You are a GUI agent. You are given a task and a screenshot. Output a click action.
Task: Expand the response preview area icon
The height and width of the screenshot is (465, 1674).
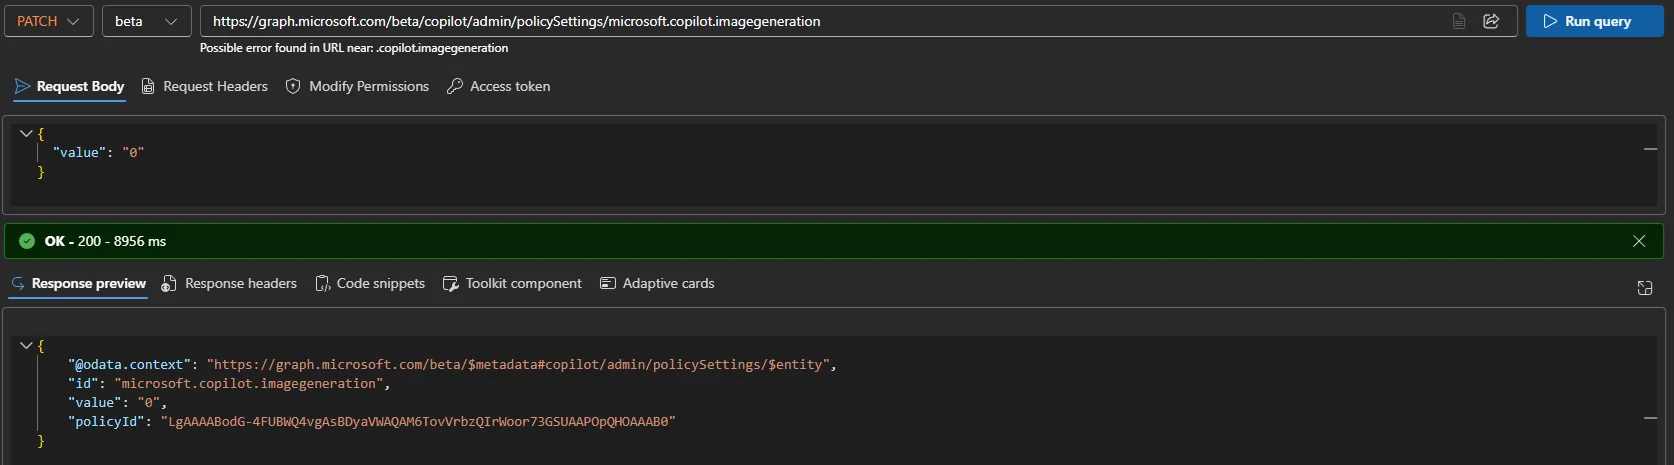tap(1645, 288)
